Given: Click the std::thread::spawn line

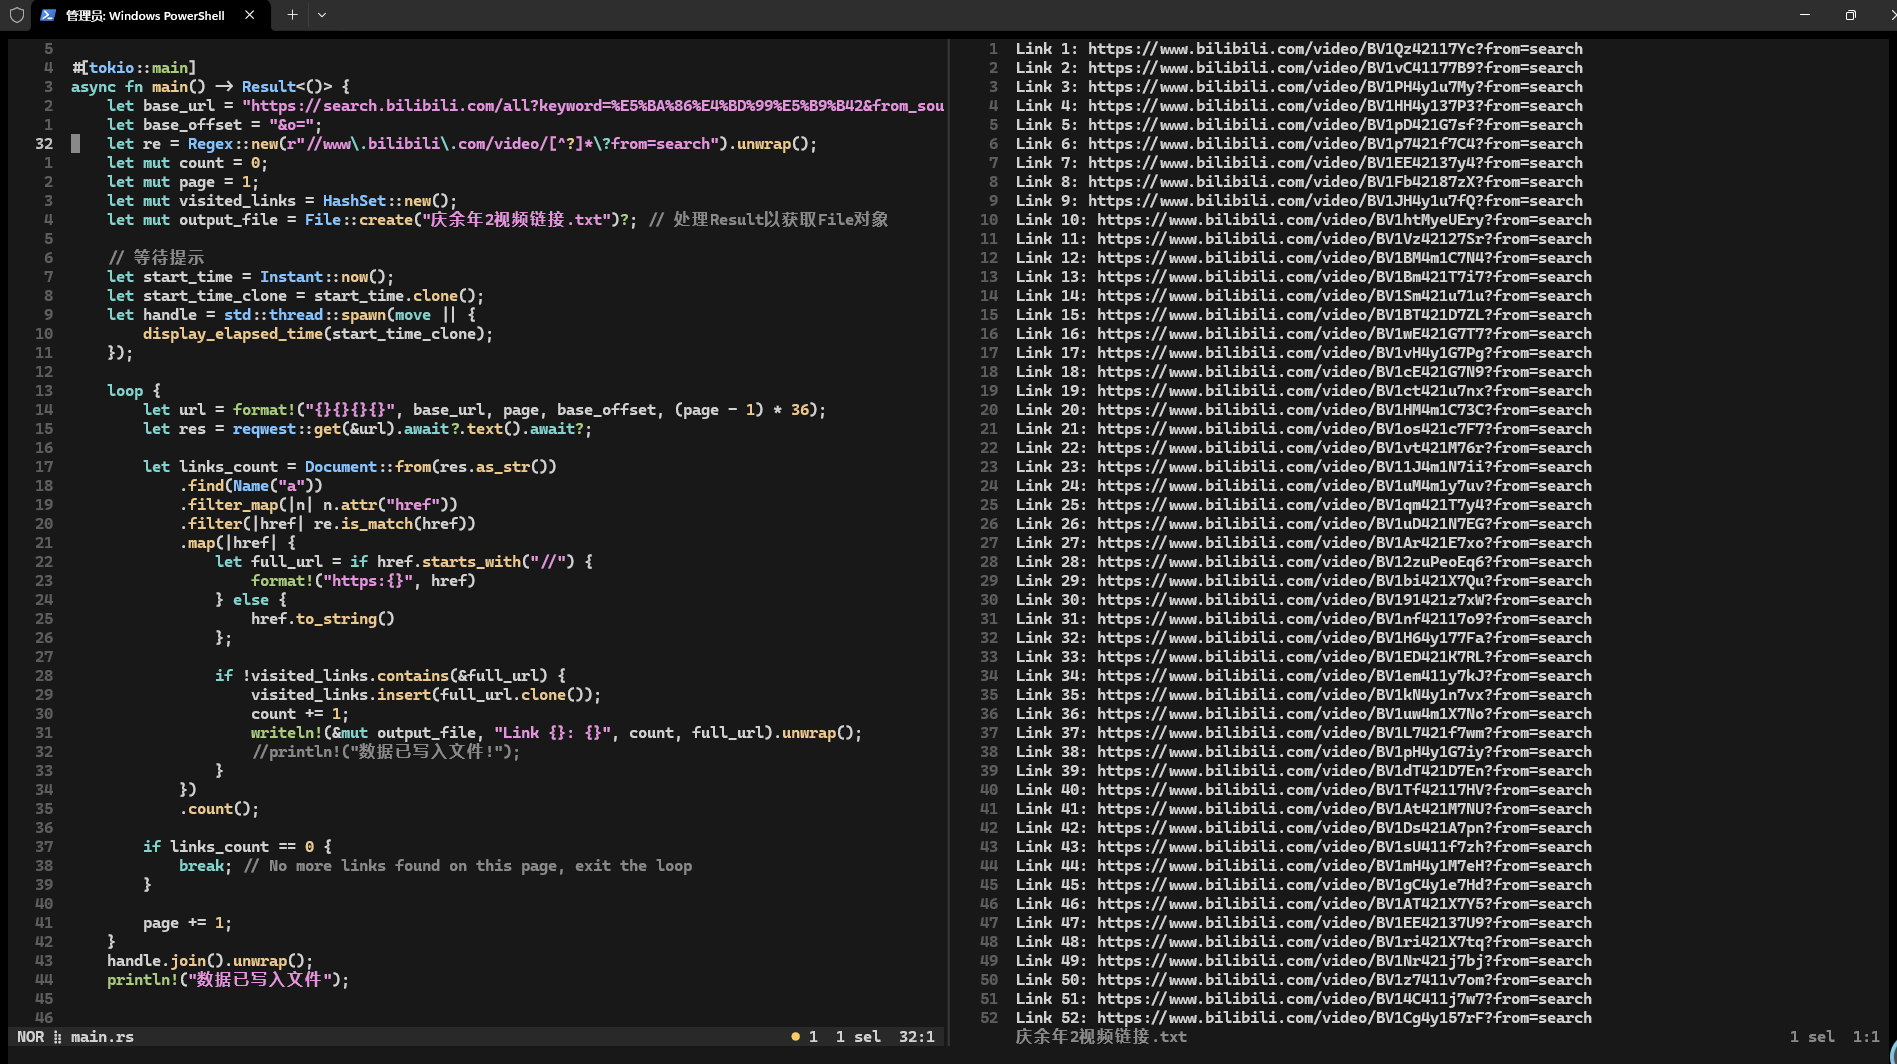Looking at the screenshot, I should [291, 315].
